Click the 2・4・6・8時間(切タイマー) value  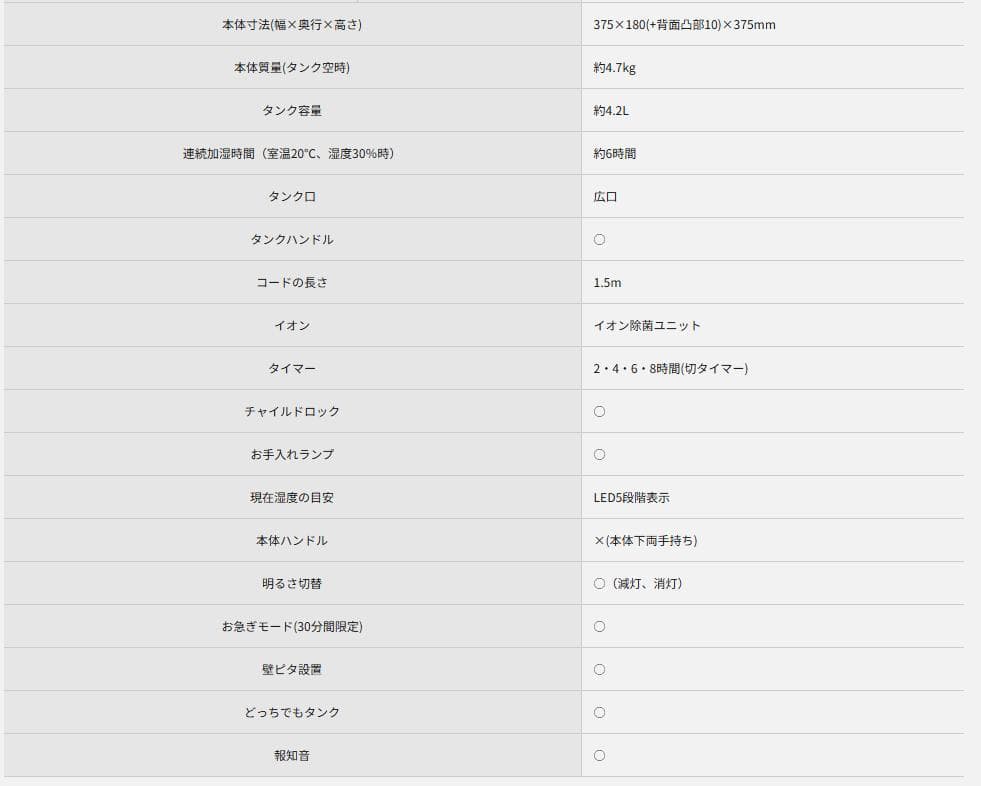point(670,369)
